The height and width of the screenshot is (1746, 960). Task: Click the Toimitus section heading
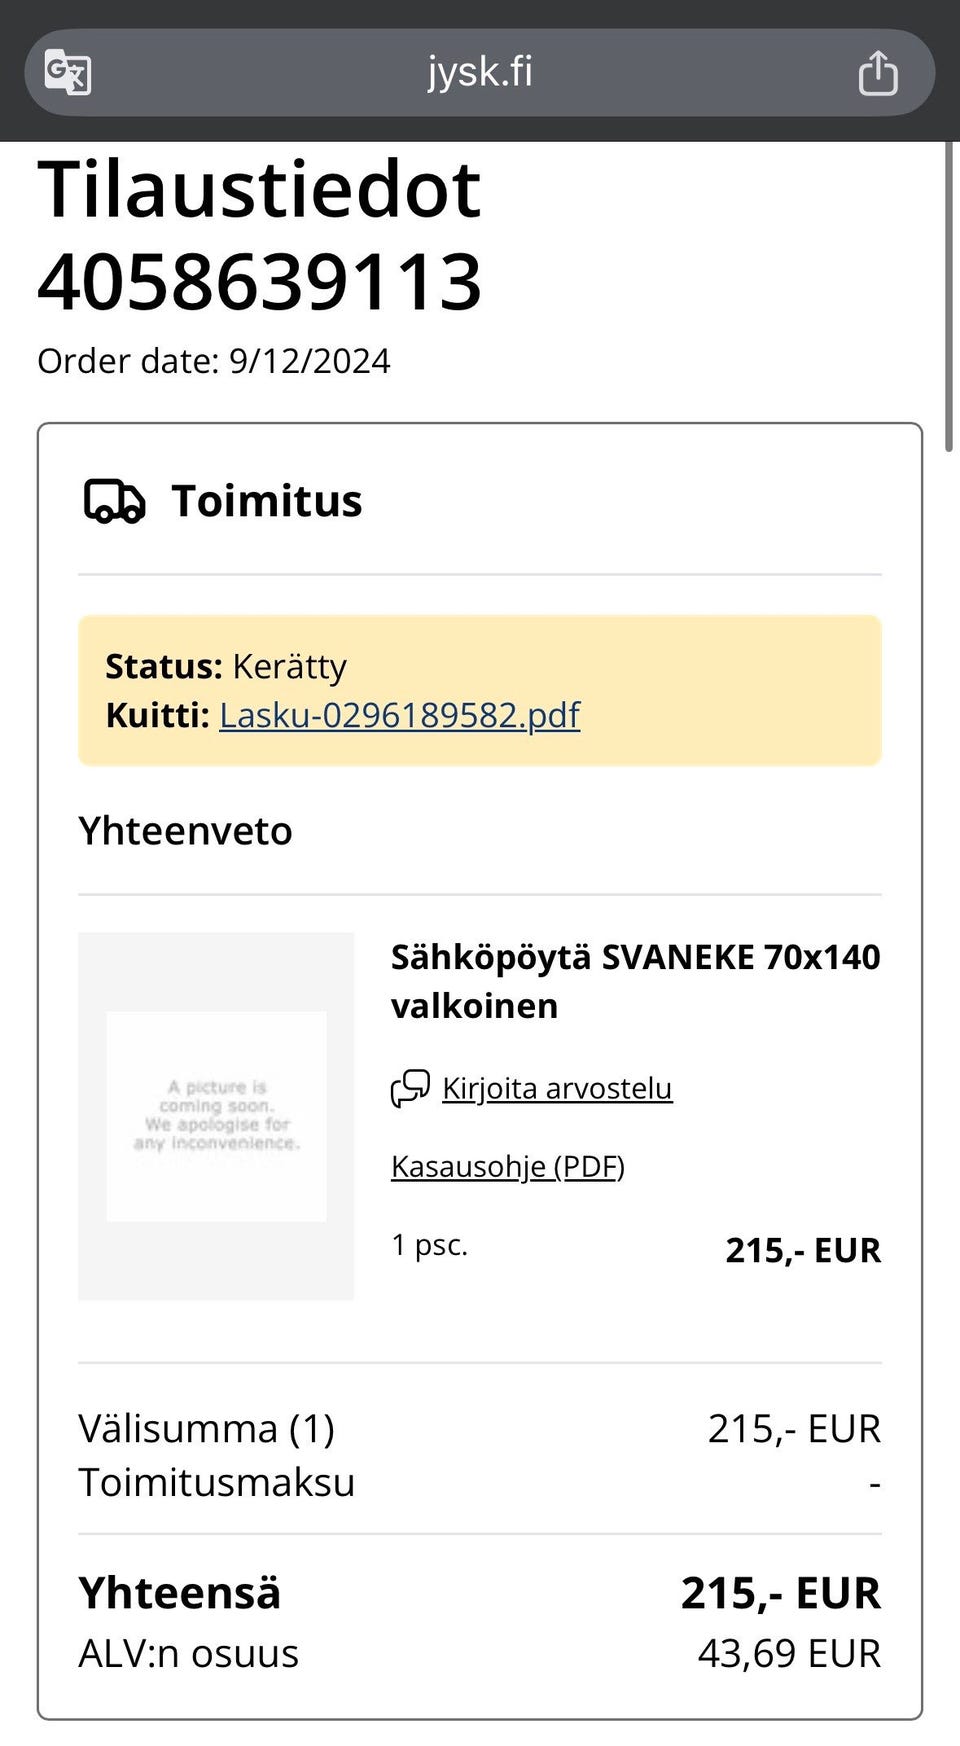click(266, 501)
